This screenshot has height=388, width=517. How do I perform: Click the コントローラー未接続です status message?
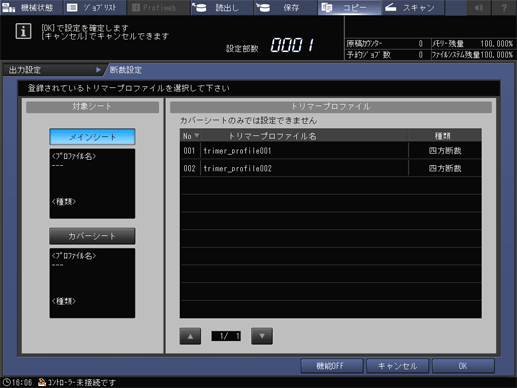point(82,382)
